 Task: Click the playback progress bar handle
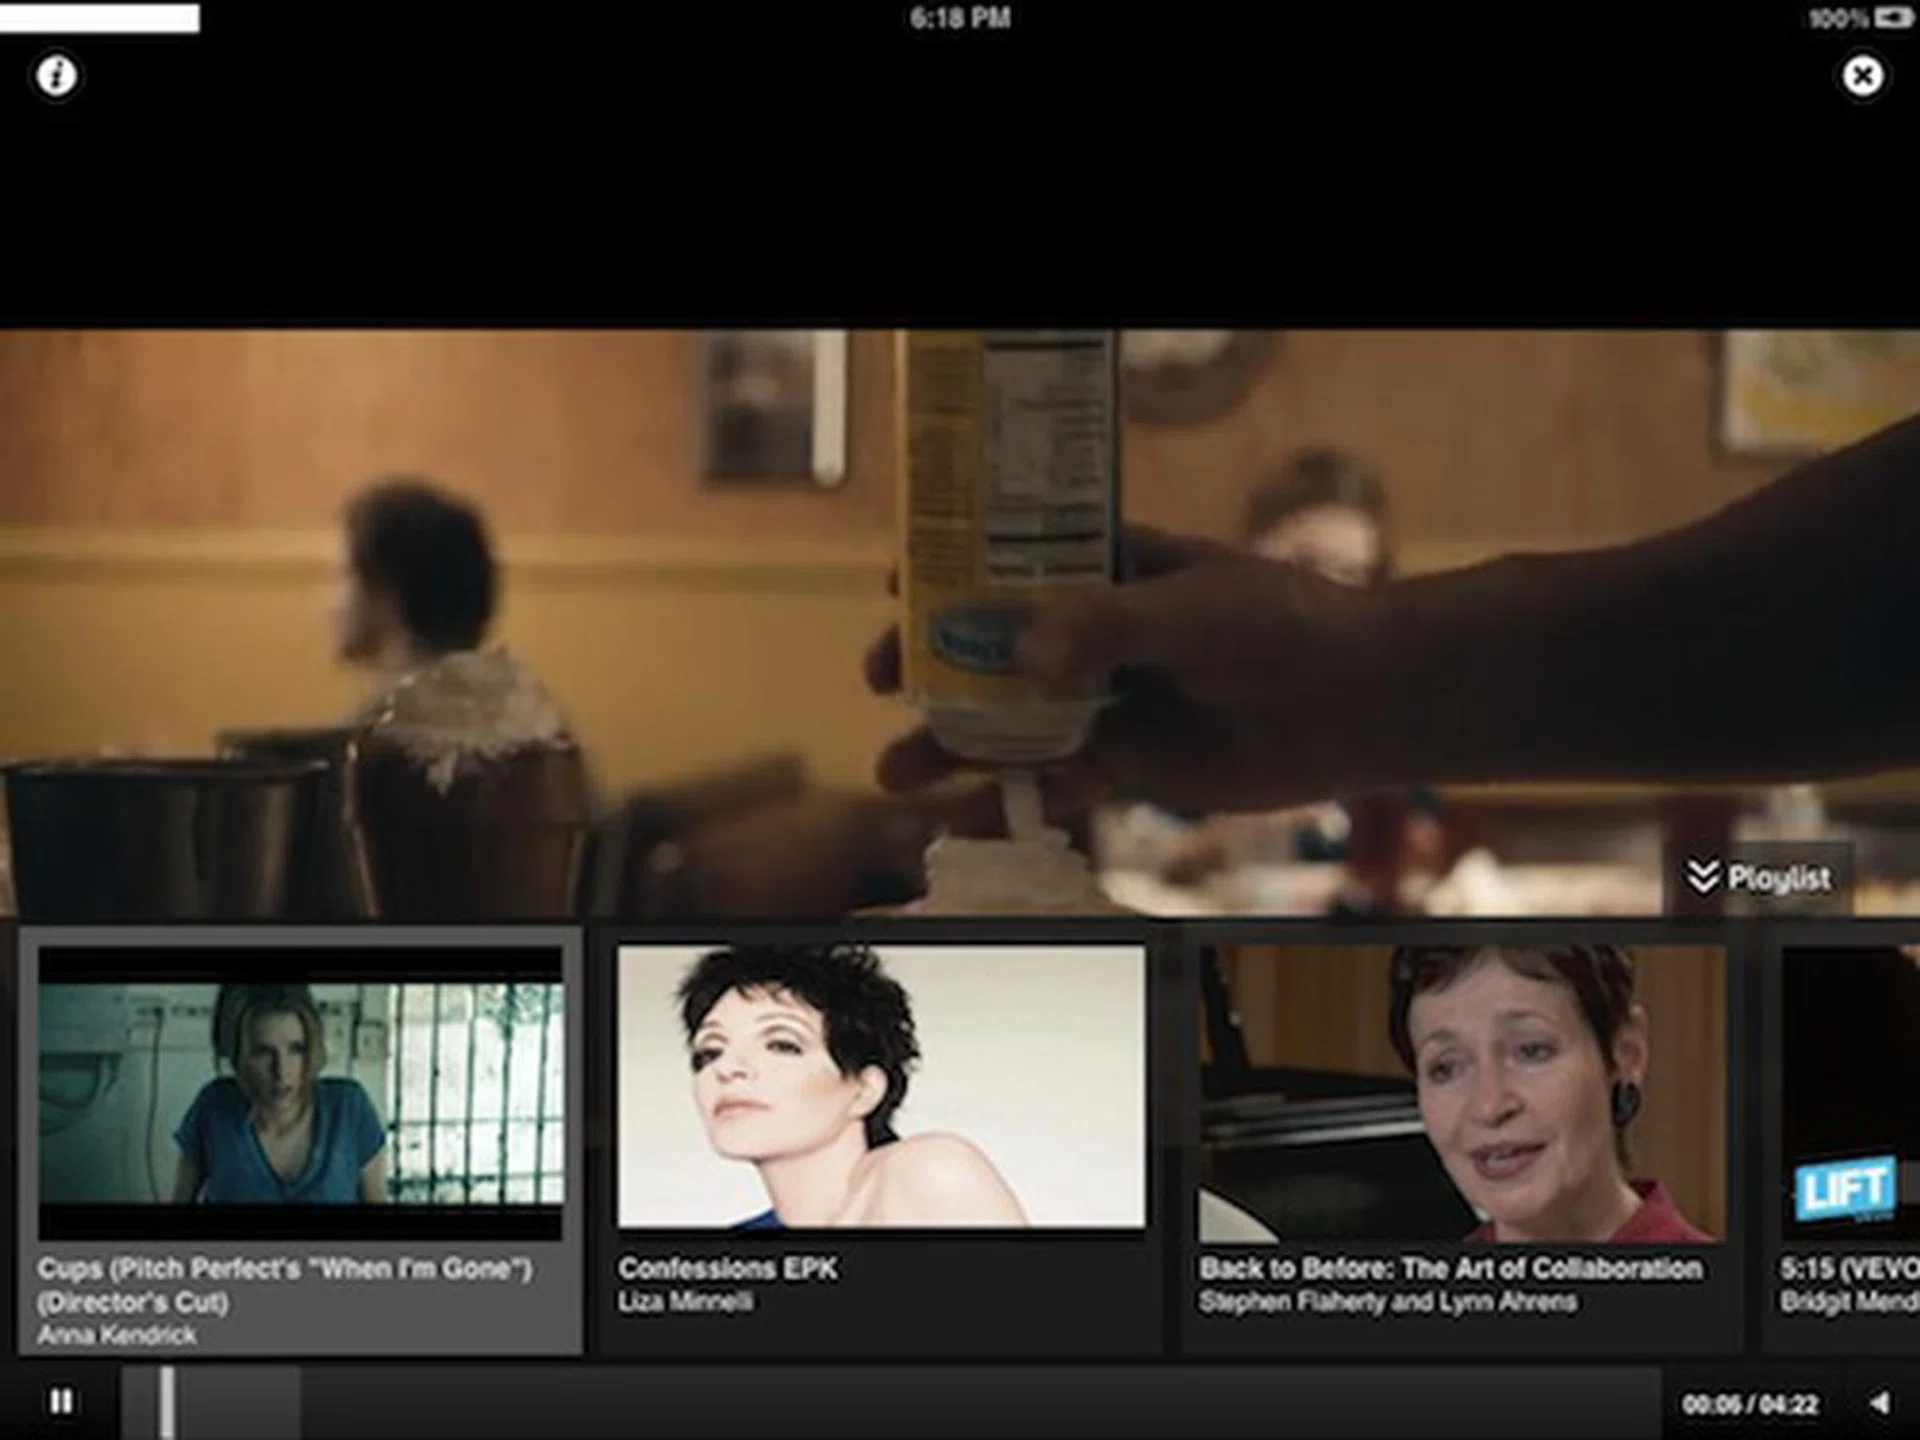coord(167,1402)
